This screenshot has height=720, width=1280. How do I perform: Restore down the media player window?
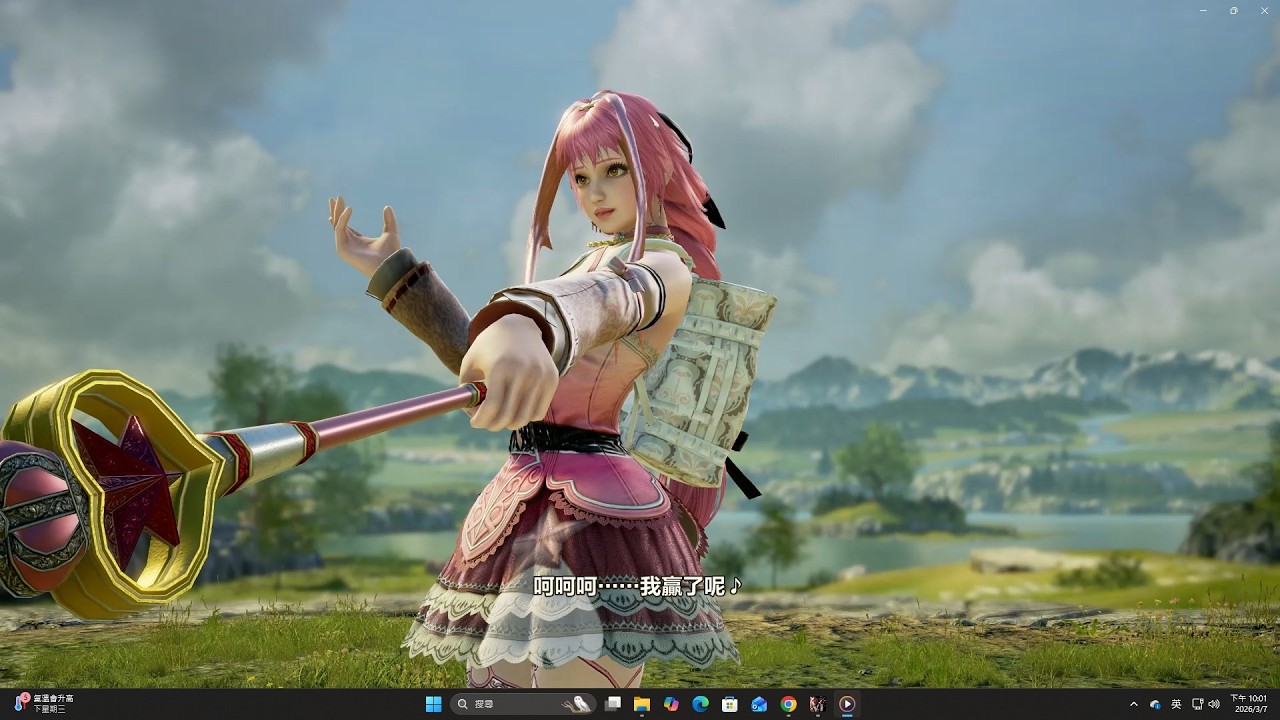point(1233,10)
